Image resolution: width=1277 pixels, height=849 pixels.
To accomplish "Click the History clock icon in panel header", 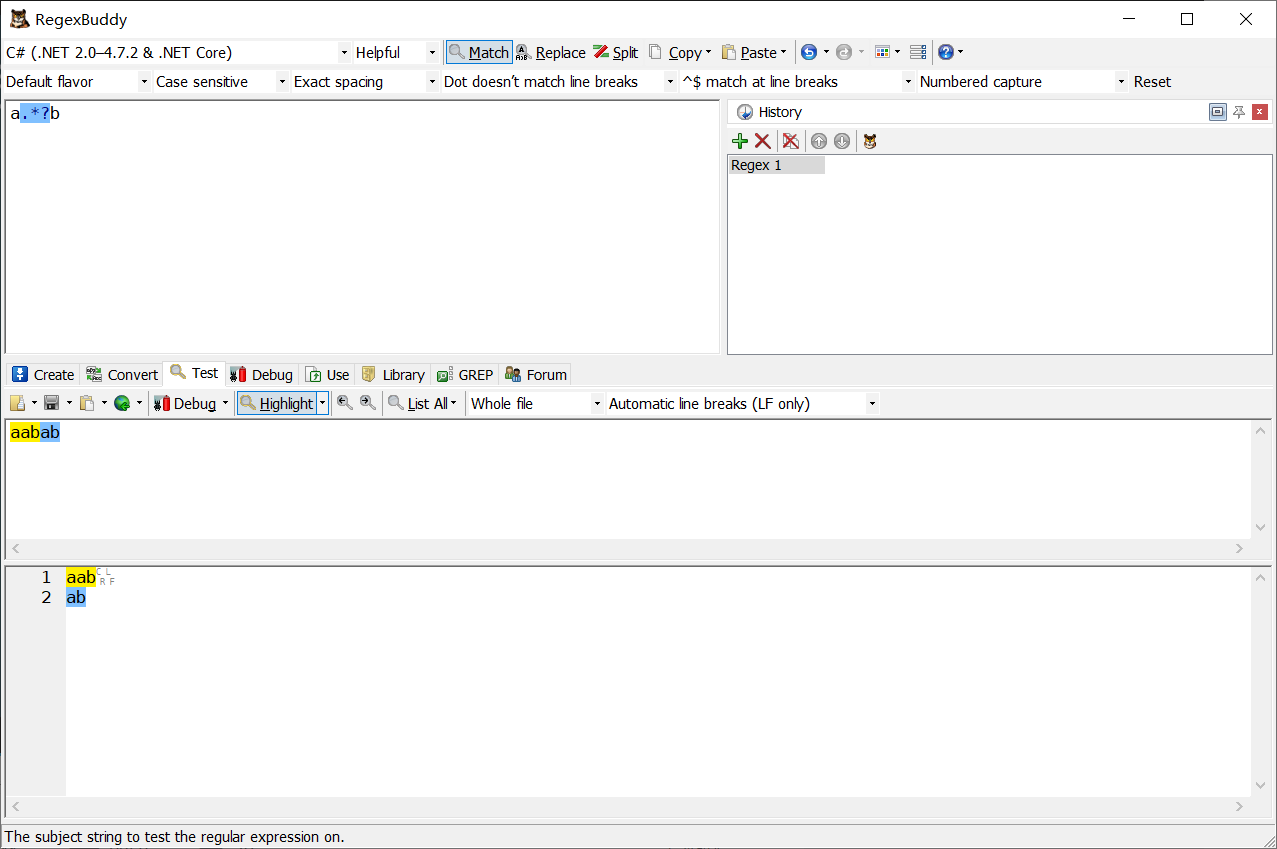I will pos(744,112).
